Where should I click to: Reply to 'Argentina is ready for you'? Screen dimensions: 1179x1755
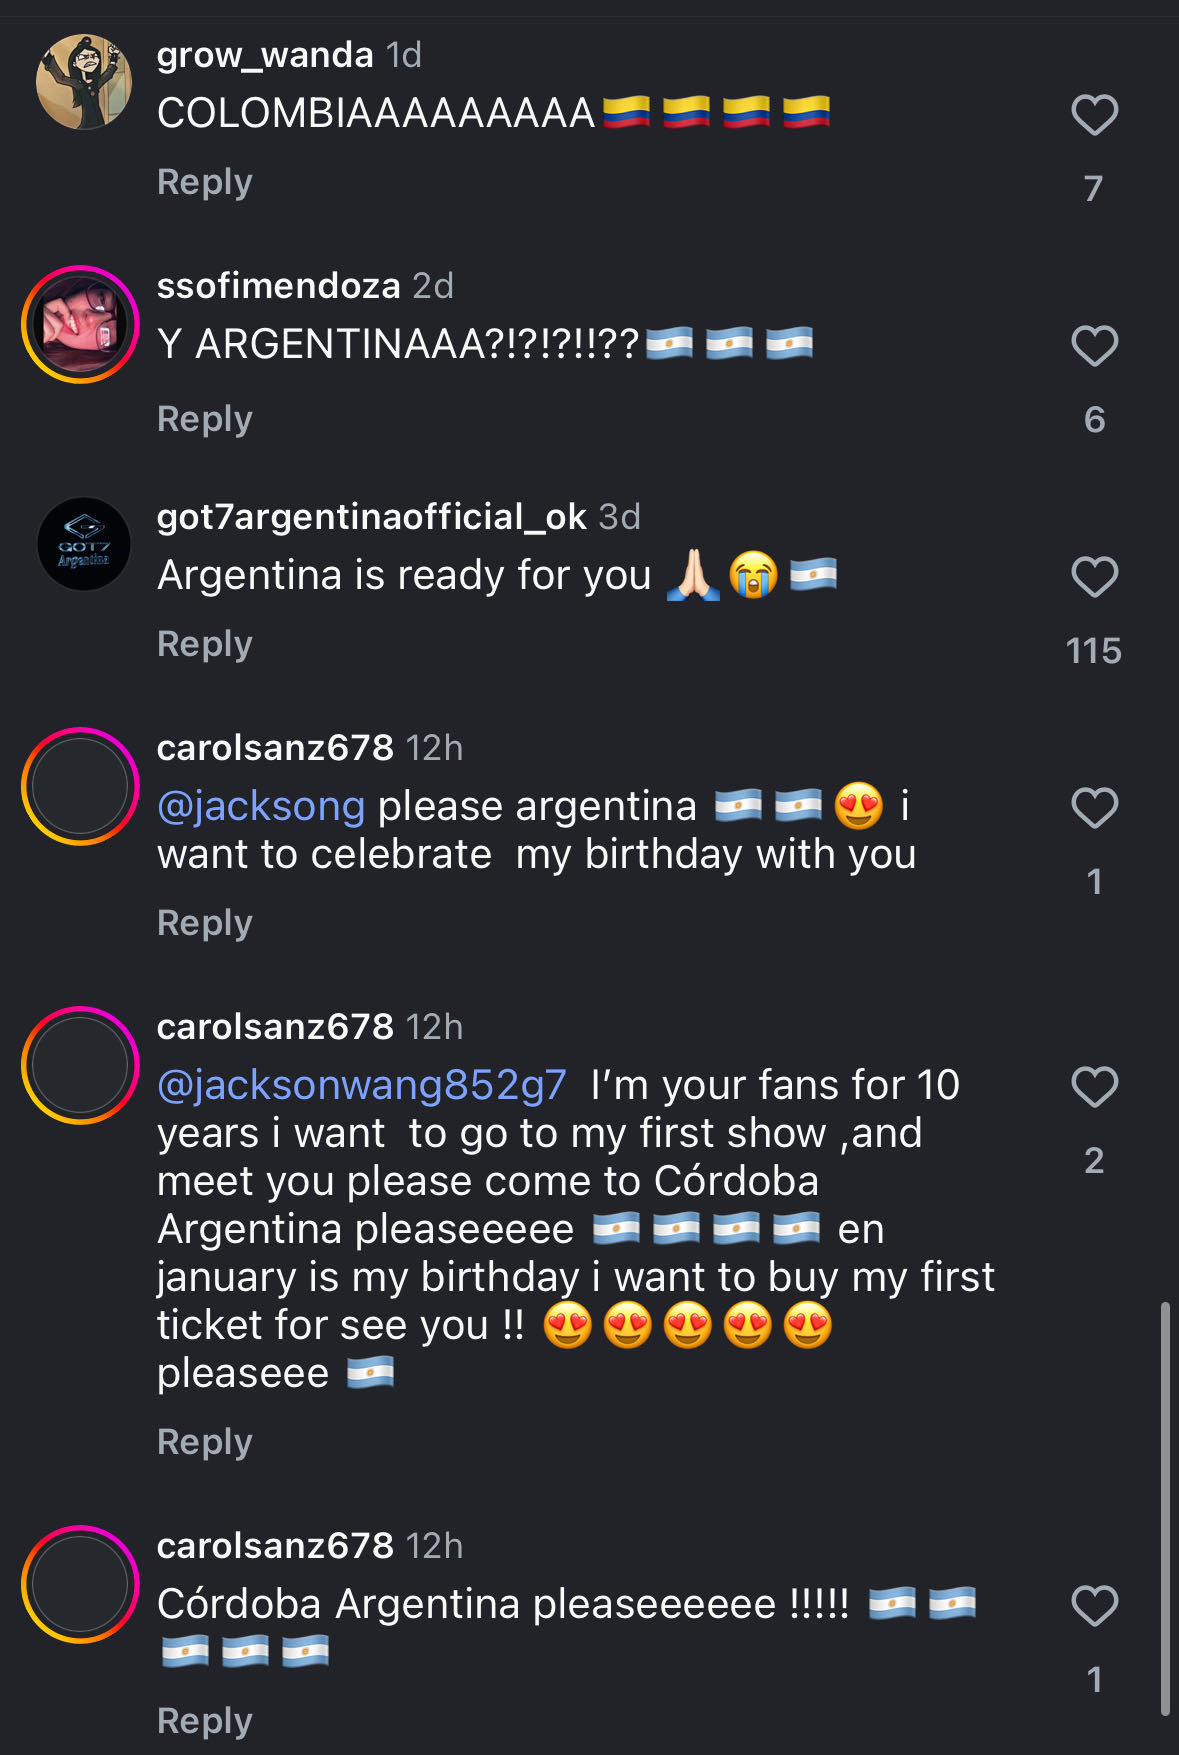coord(204,644)
